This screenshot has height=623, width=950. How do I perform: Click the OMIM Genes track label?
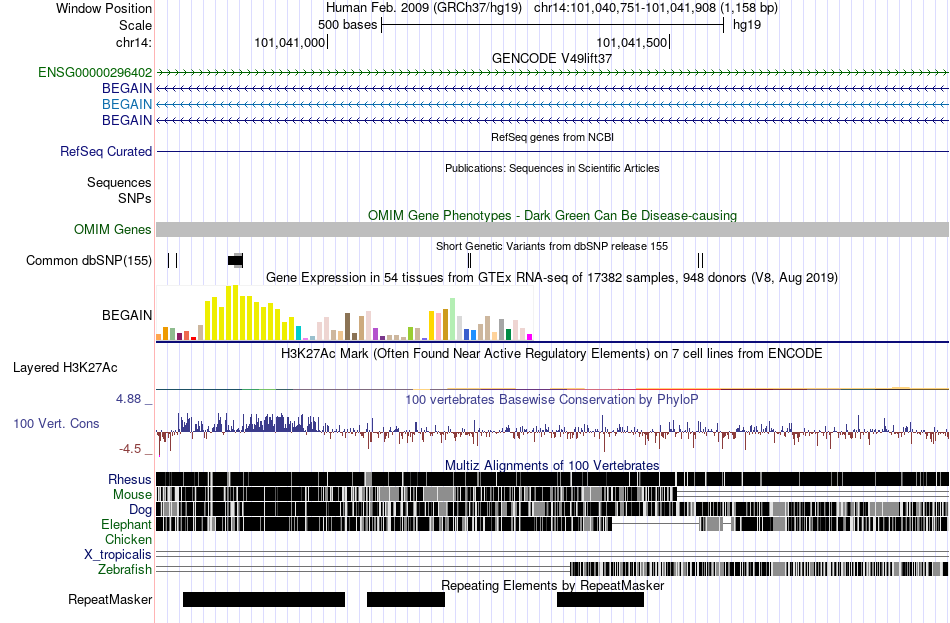(113, 230)
